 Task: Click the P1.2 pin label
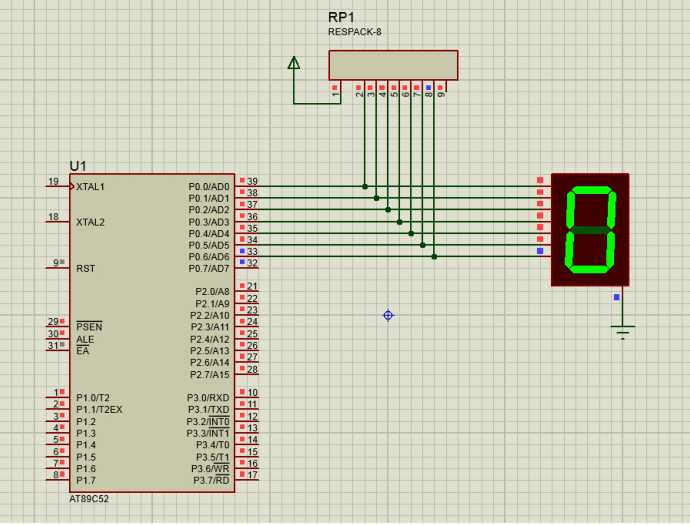(86, 422)
